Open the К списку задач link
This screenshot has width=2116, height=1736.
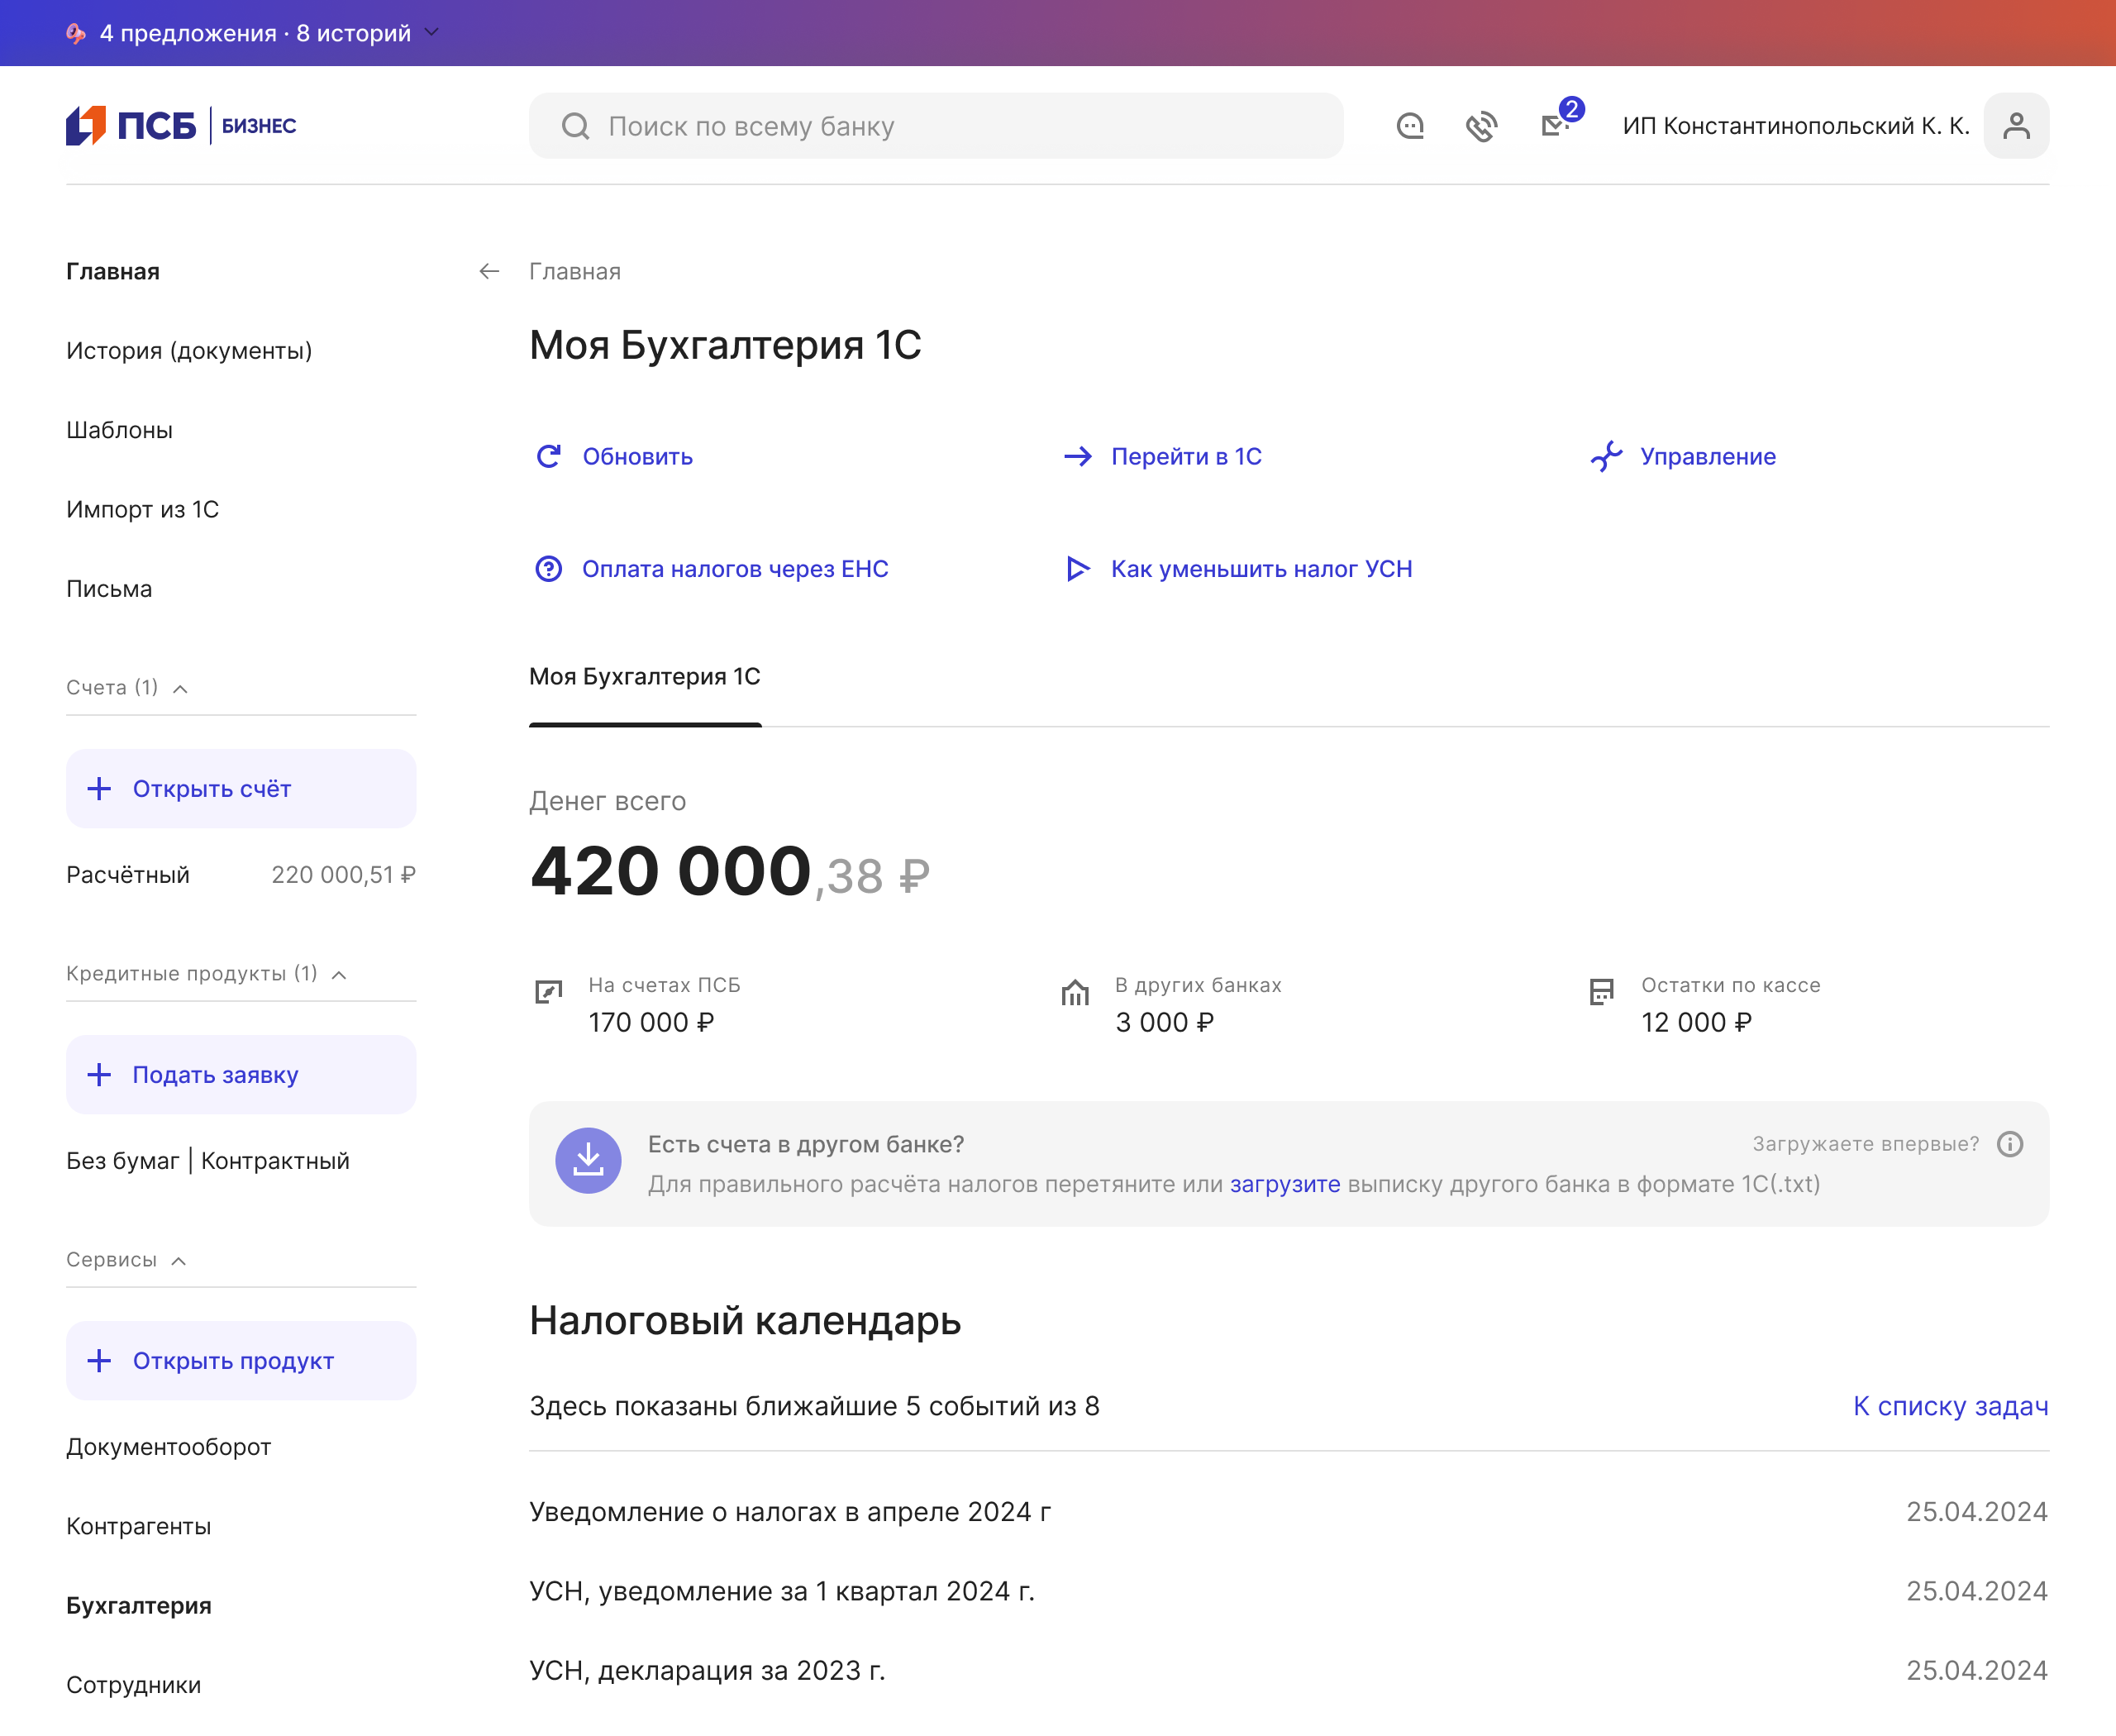[x=1950, y=1406]
